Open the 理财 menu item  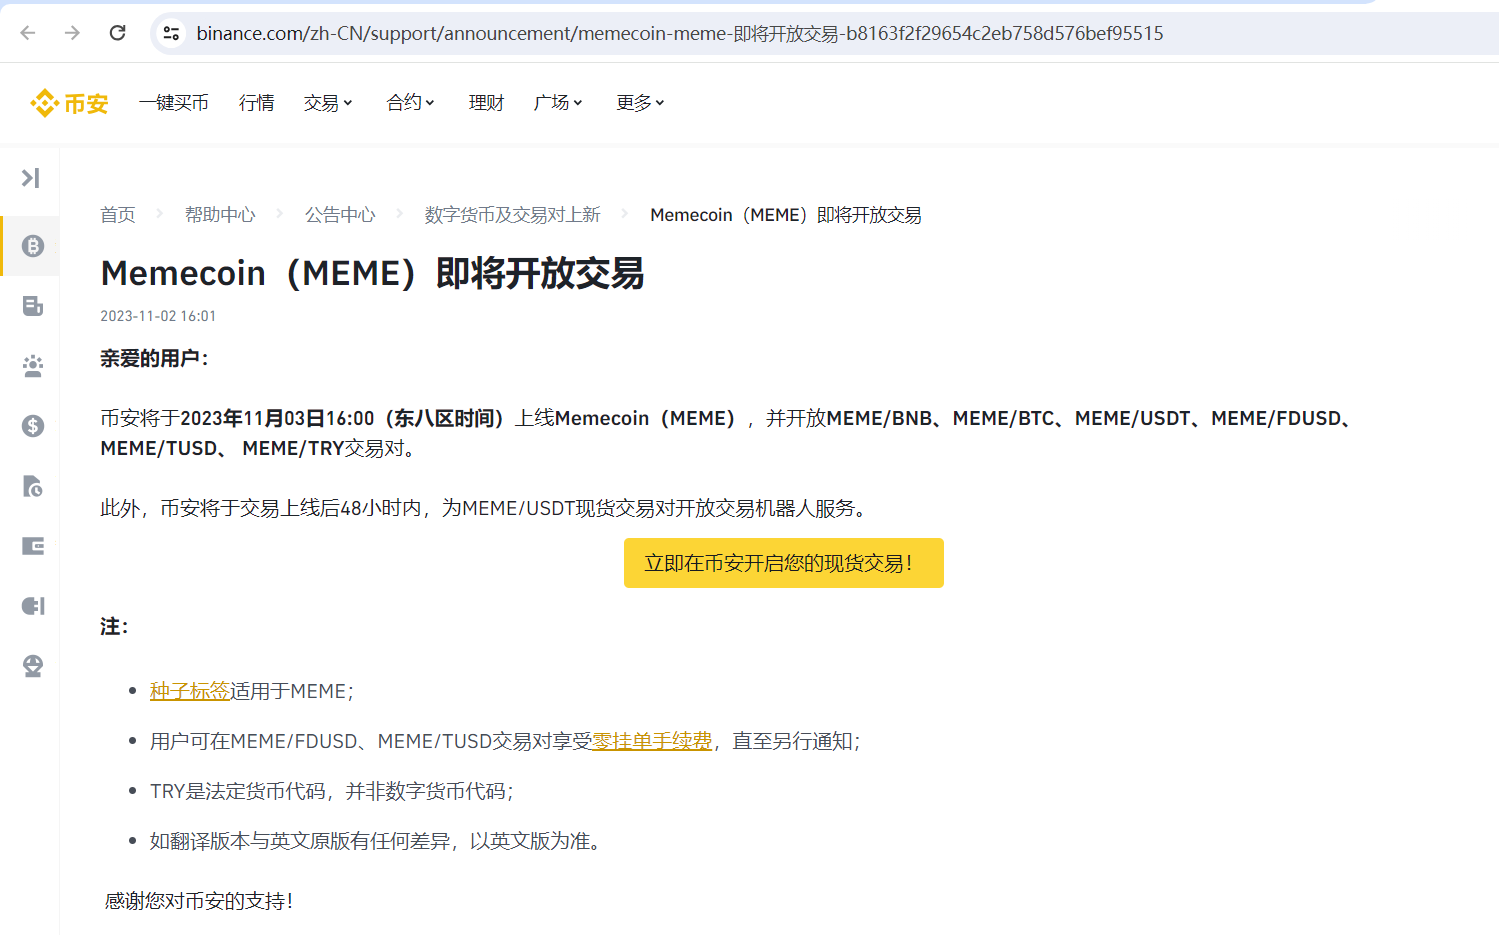(486, 103)
